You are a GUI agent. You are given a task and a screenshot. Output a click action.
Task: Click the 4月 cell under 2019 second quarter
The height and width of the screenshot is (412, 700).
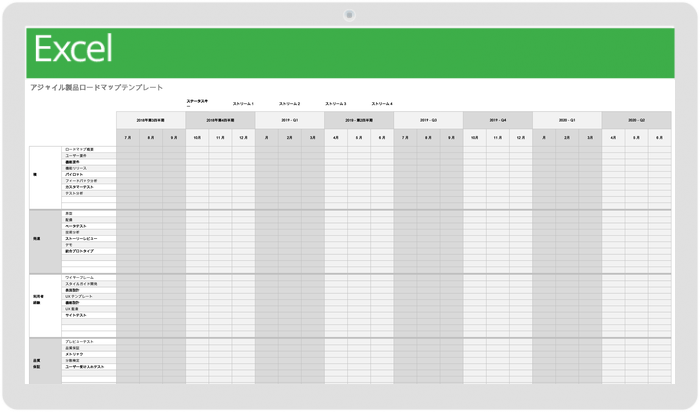(x=336, y=137)
